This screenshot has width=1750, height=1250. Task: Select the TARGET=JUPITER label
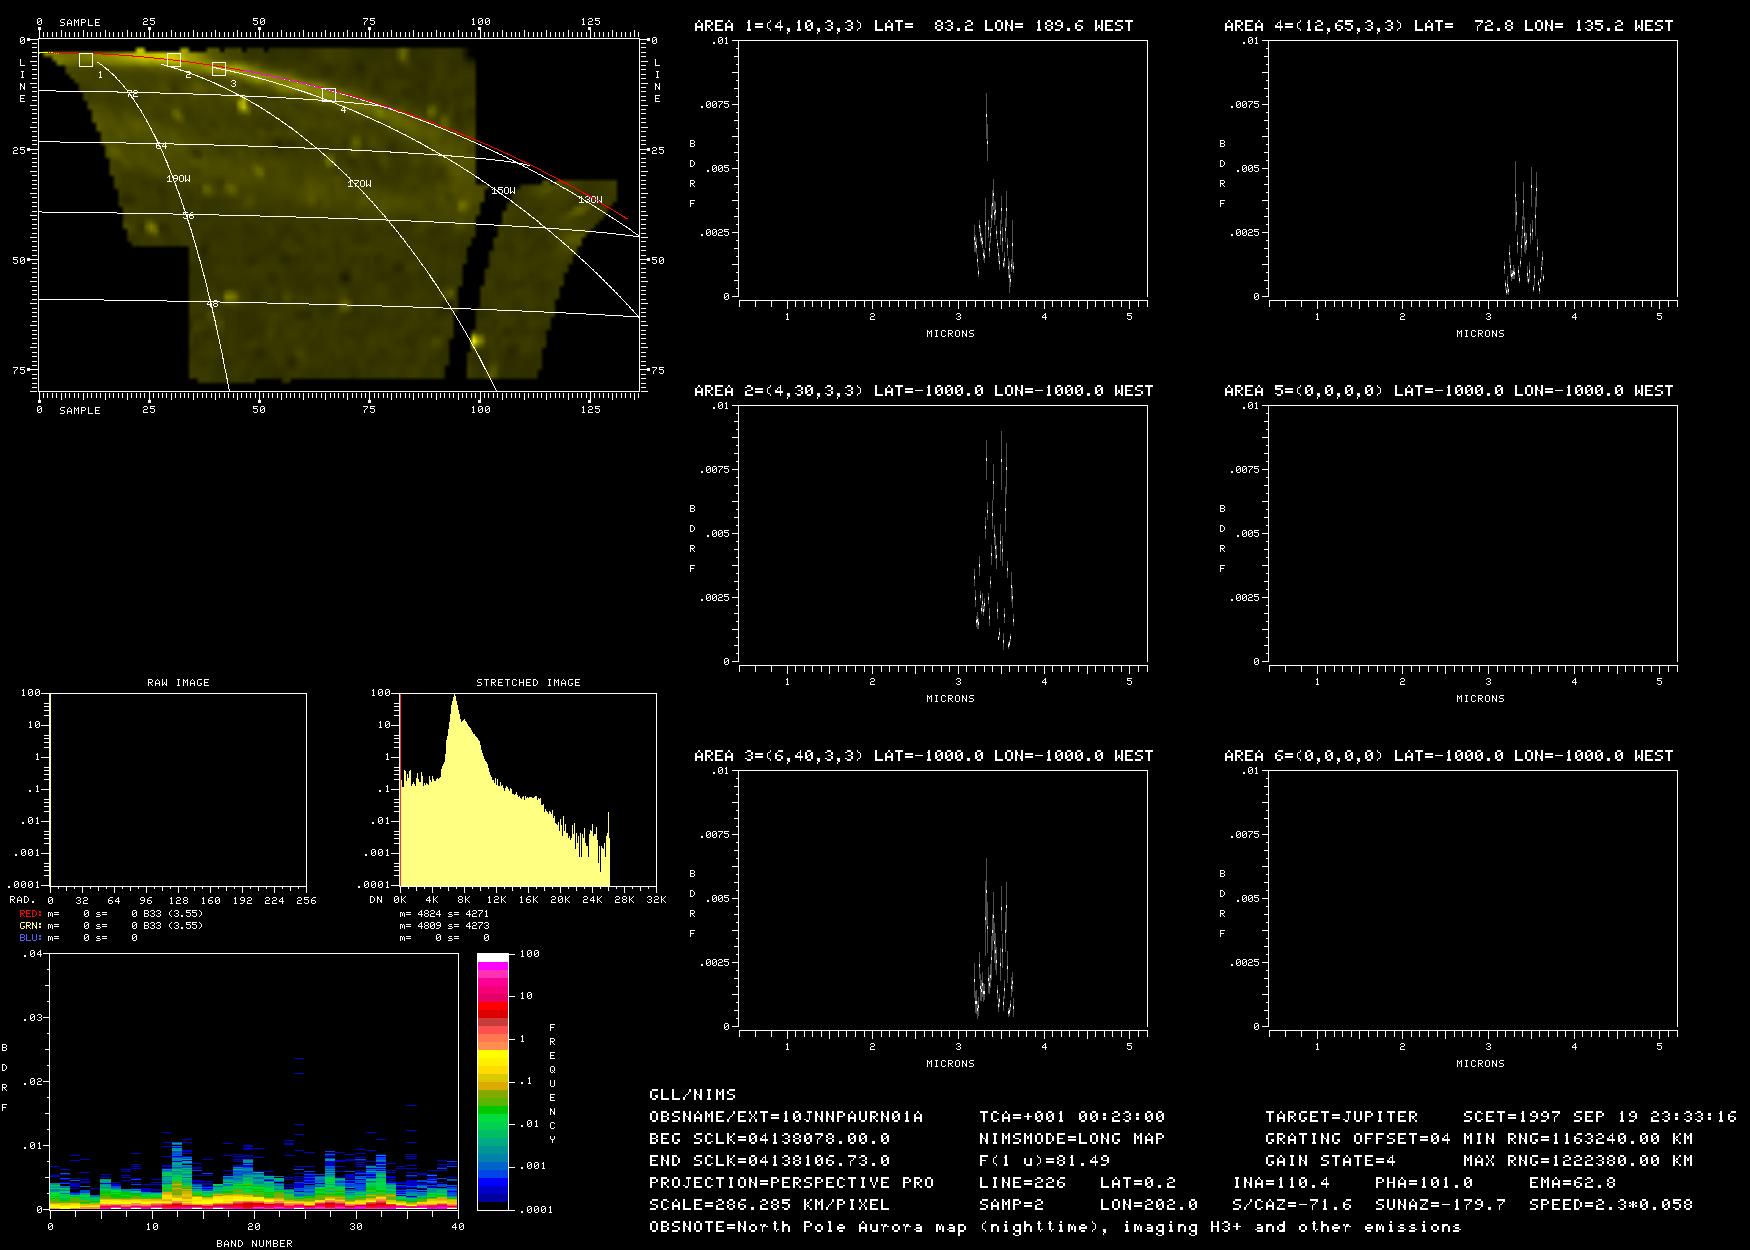pos(1341,1117)
